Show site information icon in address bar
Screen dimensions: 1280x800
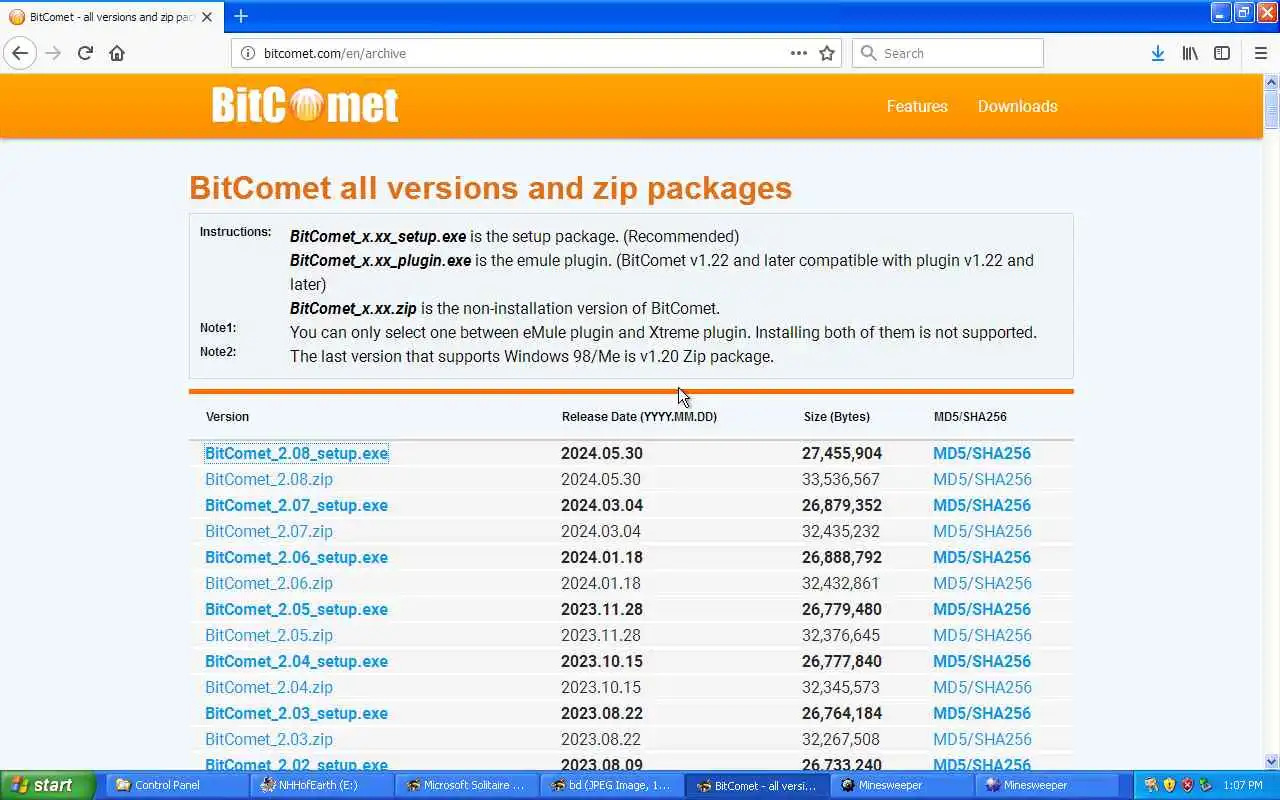coord(248,53)
